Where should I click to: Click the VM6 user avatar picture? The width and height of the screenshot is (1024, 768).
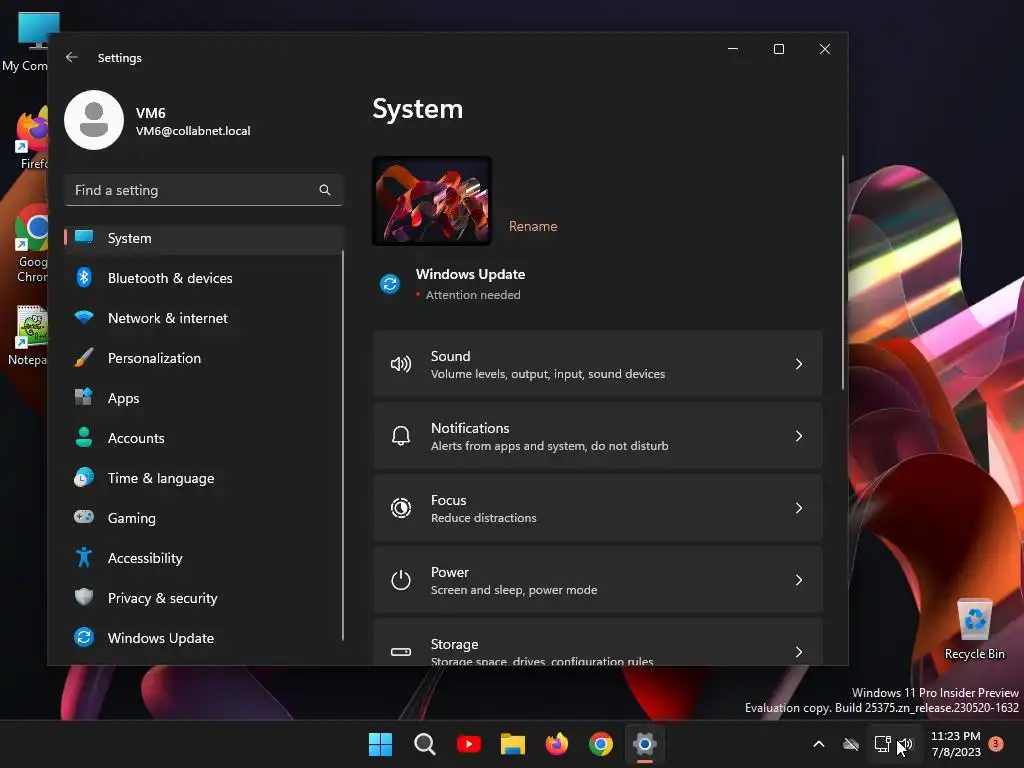(x=94, y=120)
